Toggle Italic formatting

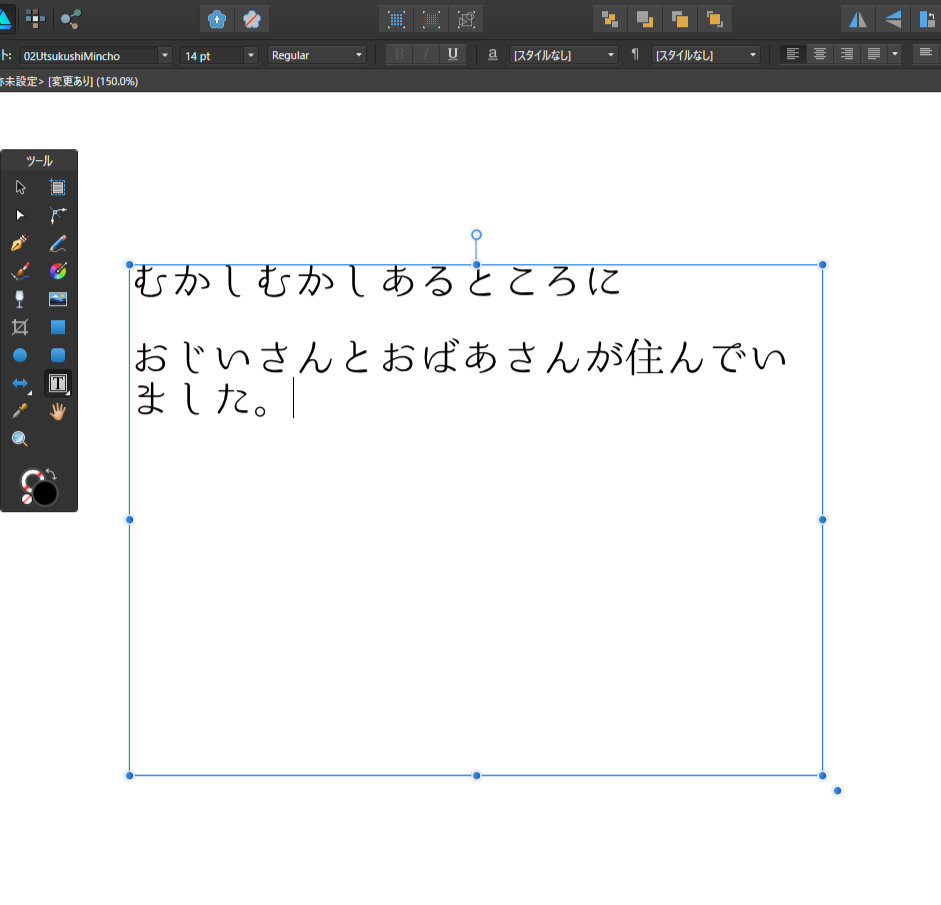(x=426, y=55)
